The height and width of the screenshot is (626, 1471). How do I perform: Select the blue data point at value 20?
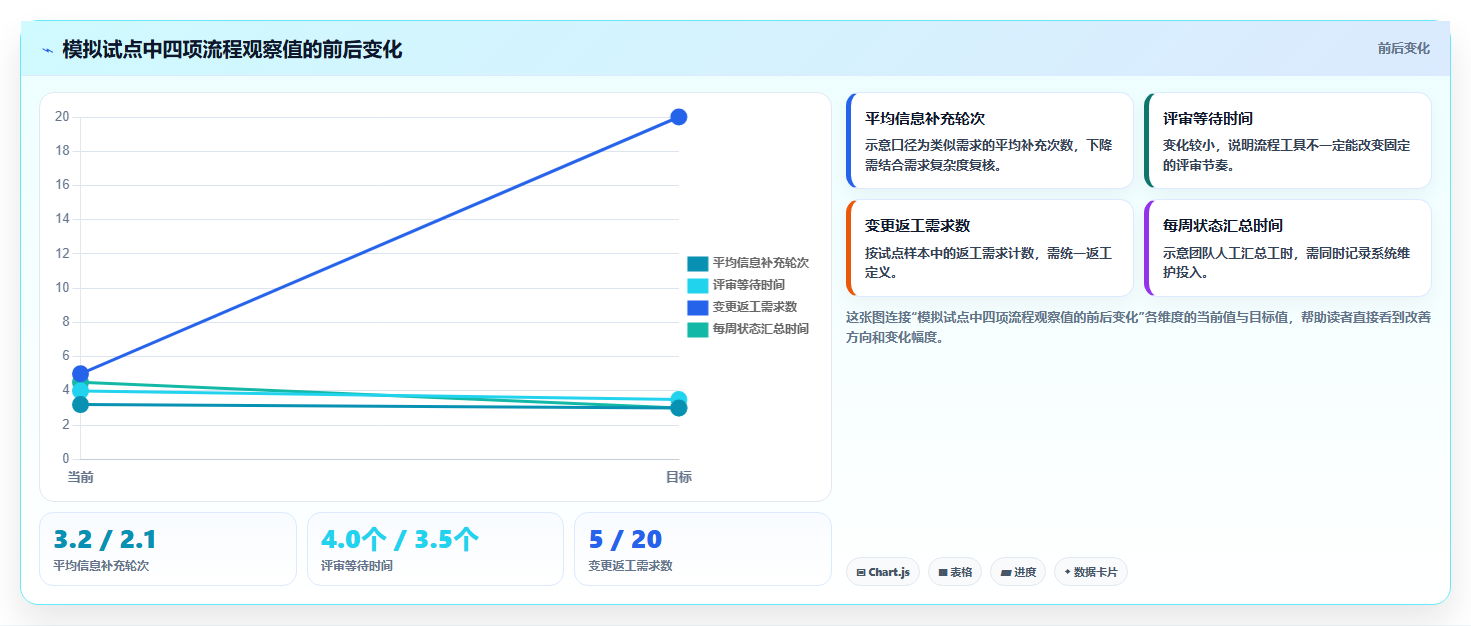678,117
